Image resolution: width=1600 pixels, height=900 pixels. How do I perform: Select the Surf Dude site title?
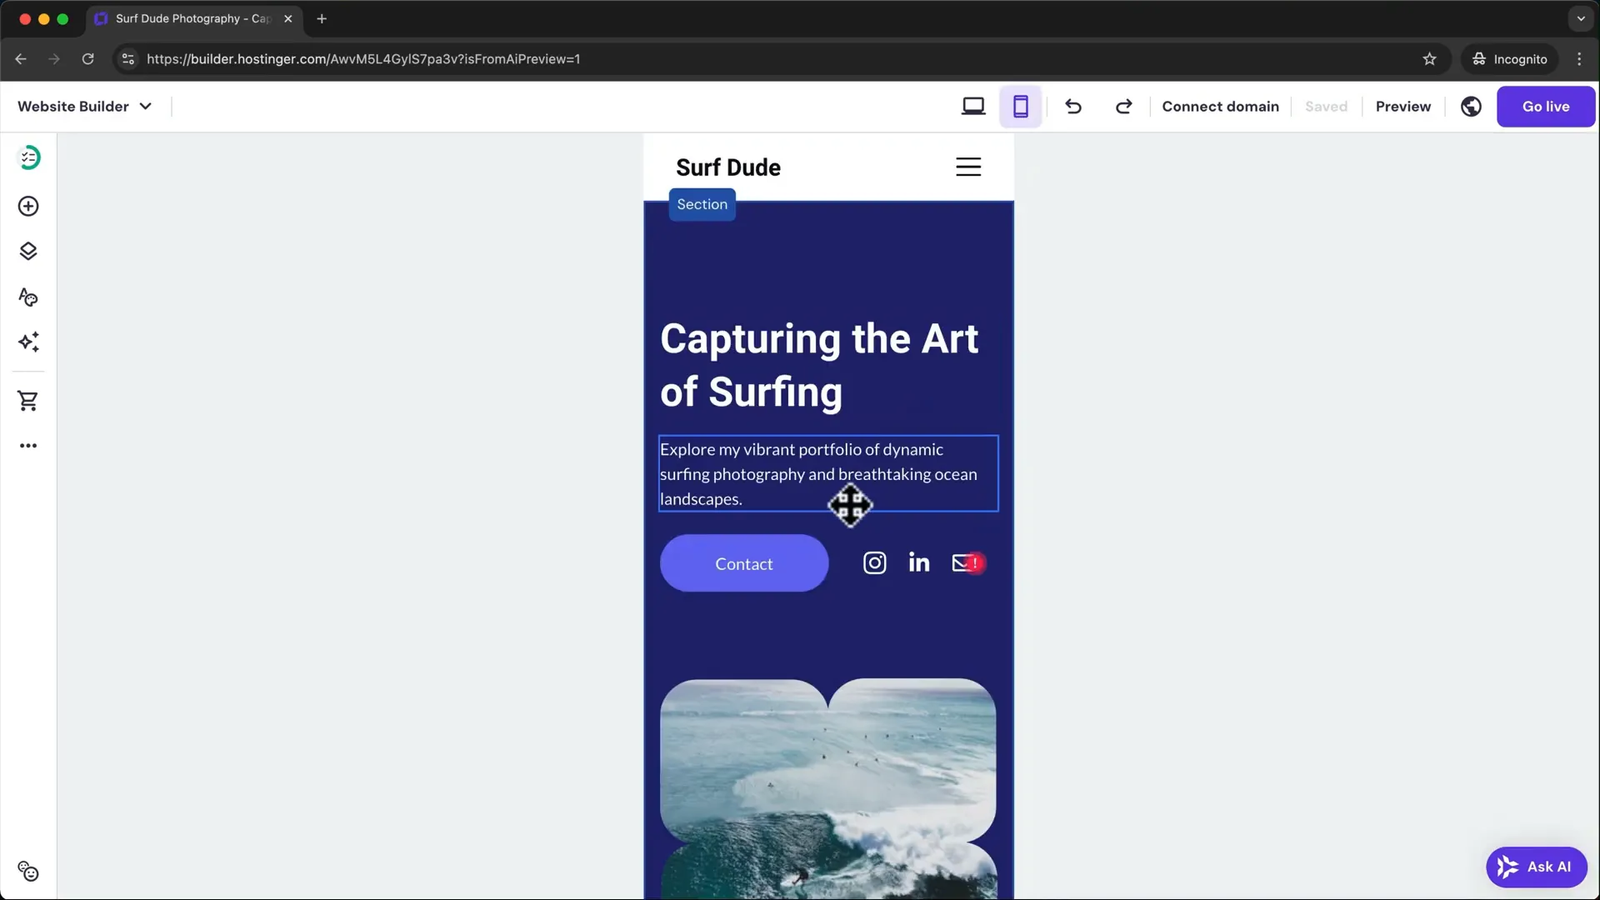pos(728,167)
